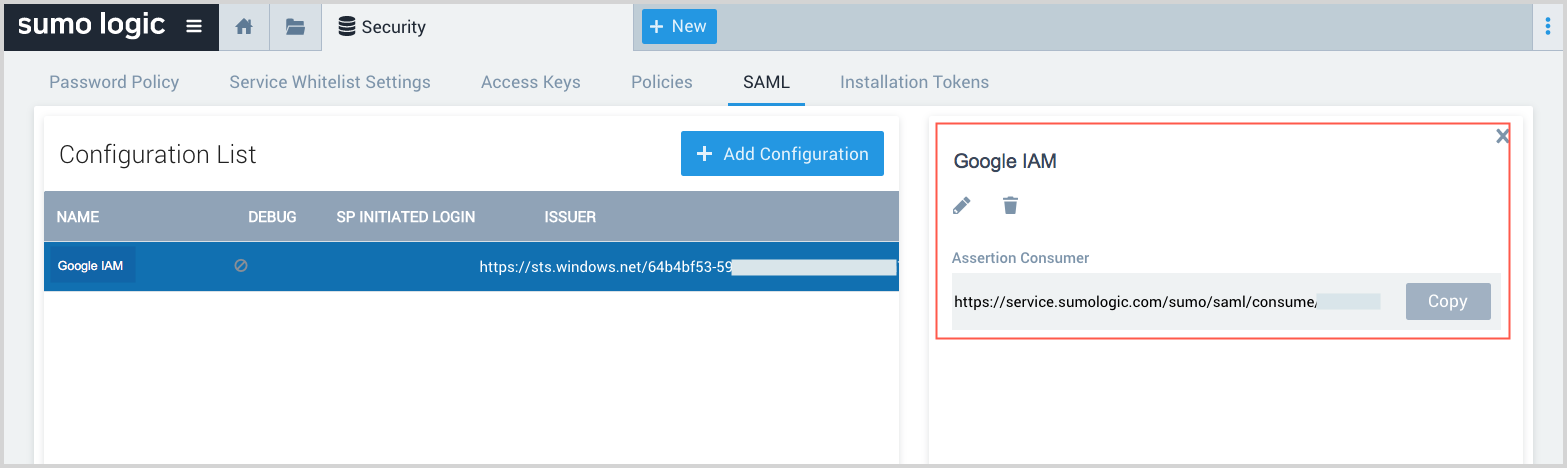Delete Google IAM using the trash icon
This screenshot has height=468, width=1567.
1011,206
